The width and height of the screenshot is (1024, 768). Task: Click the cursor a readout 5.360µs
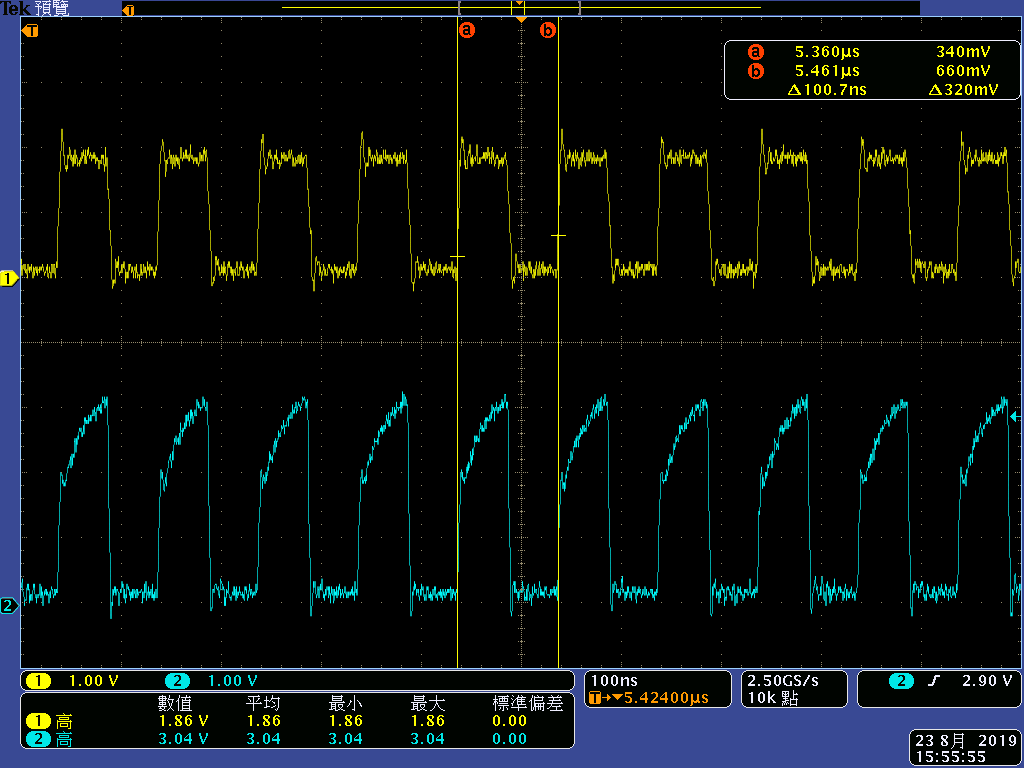point(827,52)
